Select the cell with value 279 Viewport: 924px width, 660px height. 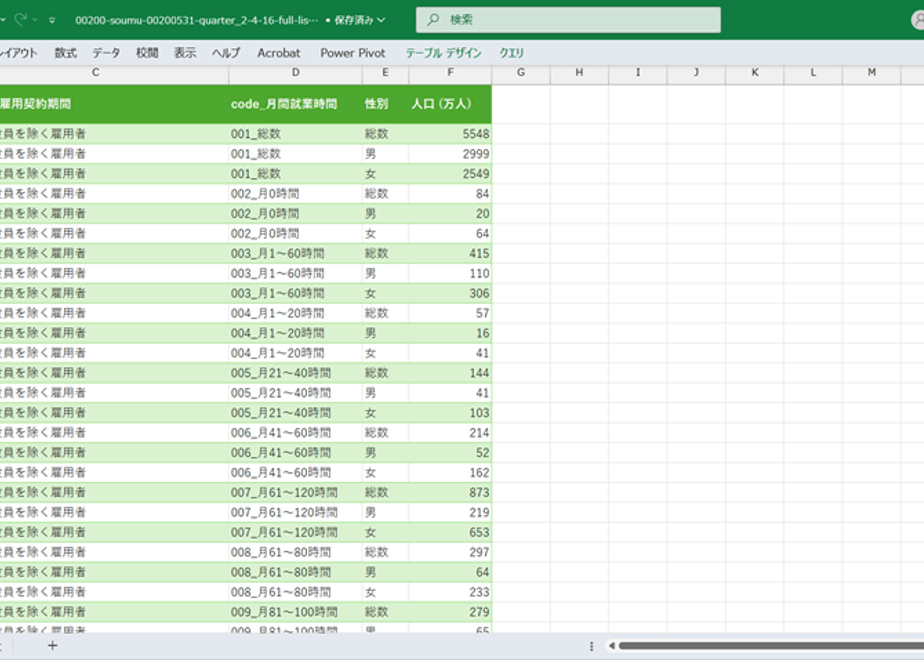click(x=450, y=612)
